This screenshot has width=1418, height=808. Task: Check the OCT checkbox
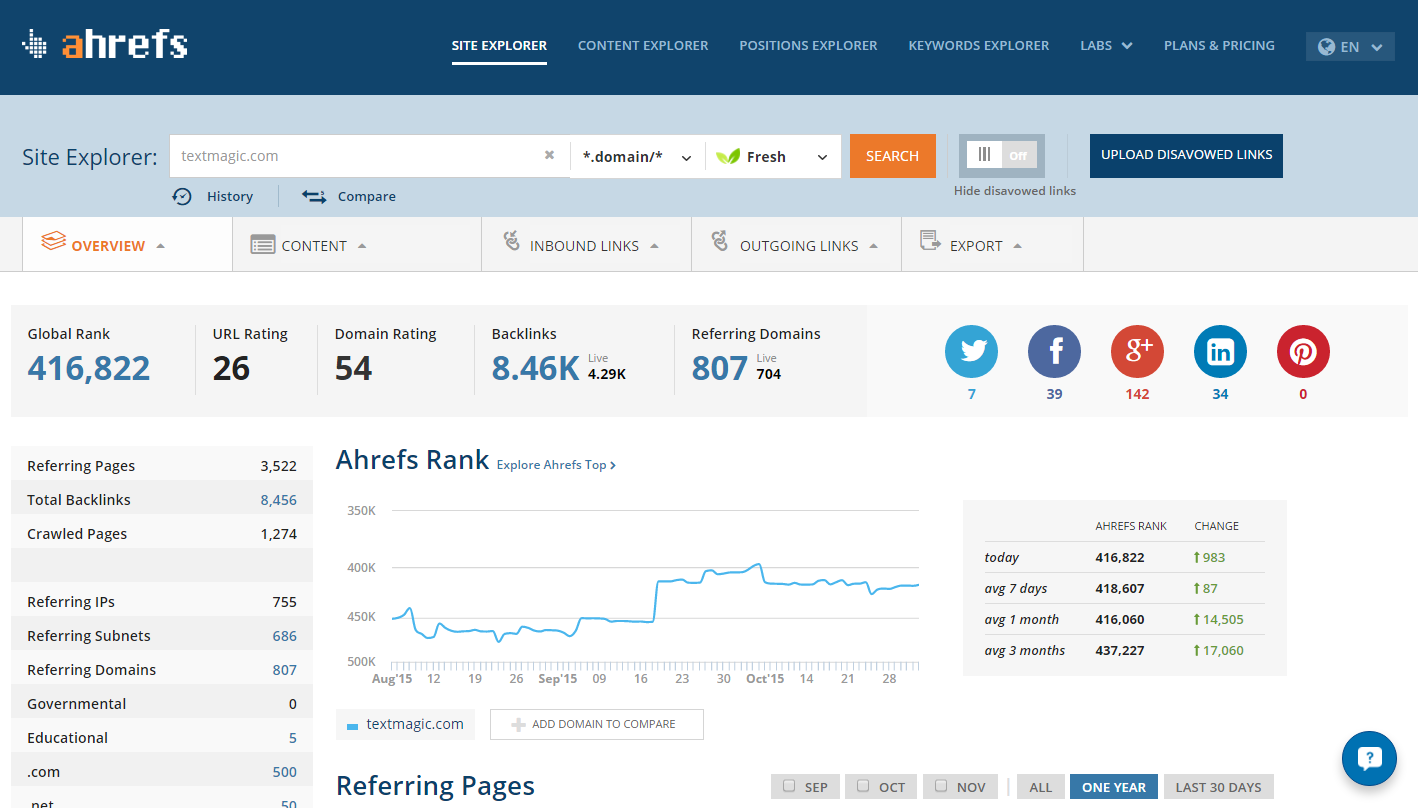[x=863, y=786]
